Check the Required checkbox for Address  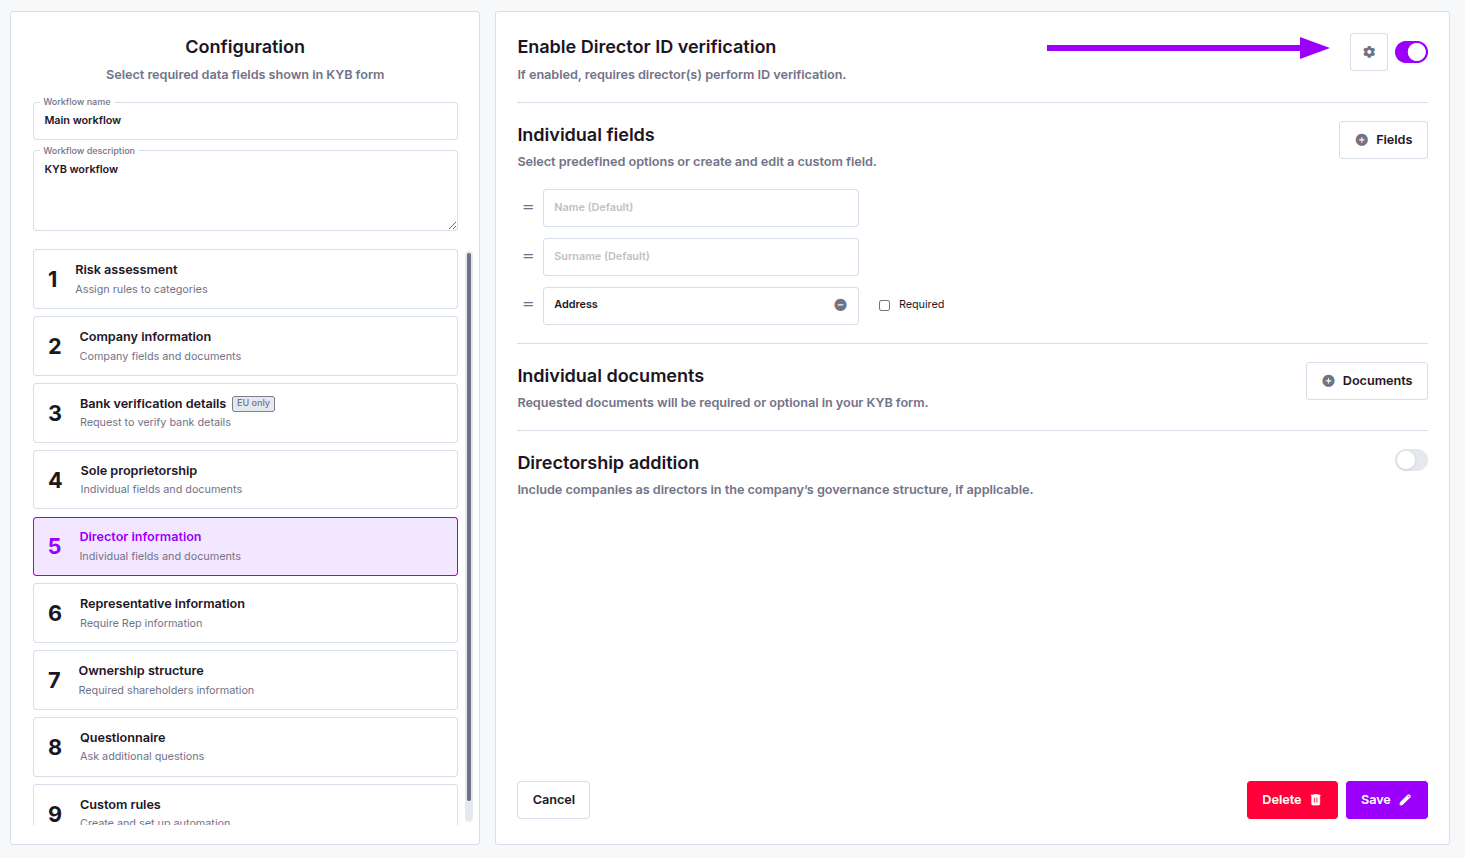click(x=884, y=305)
